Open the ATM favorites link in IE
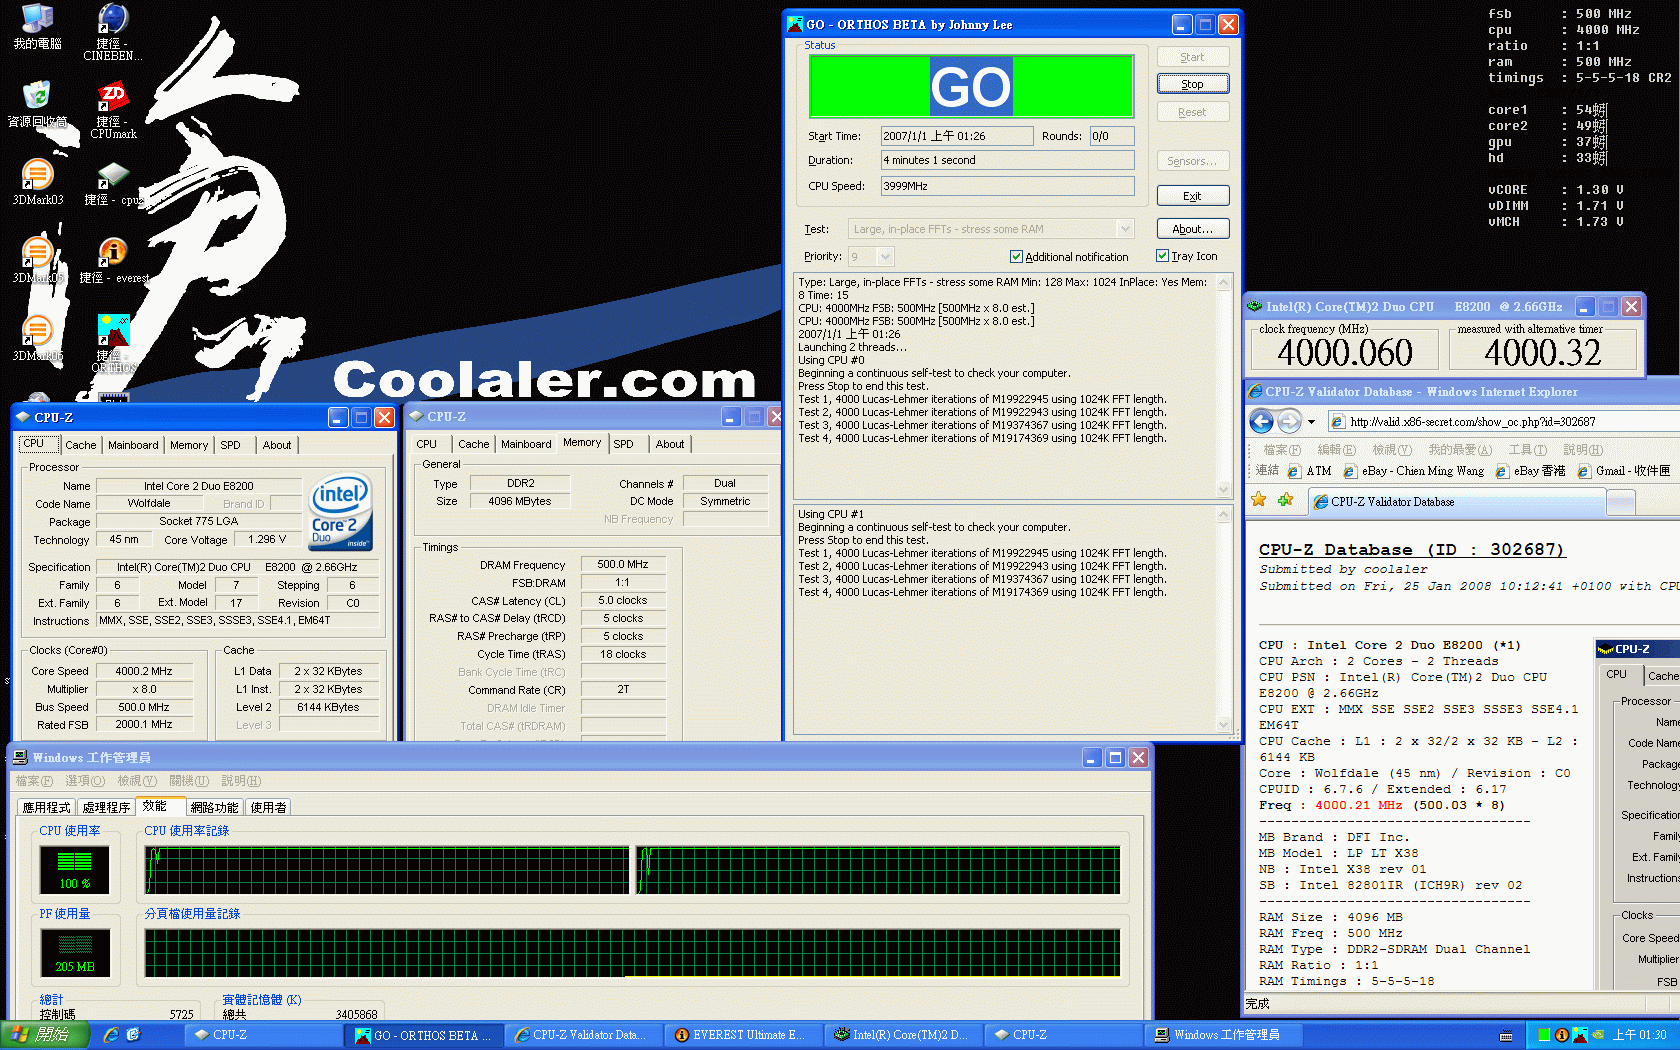Viewport: 1680px width, 1050px height. (x=1310, y=471)
